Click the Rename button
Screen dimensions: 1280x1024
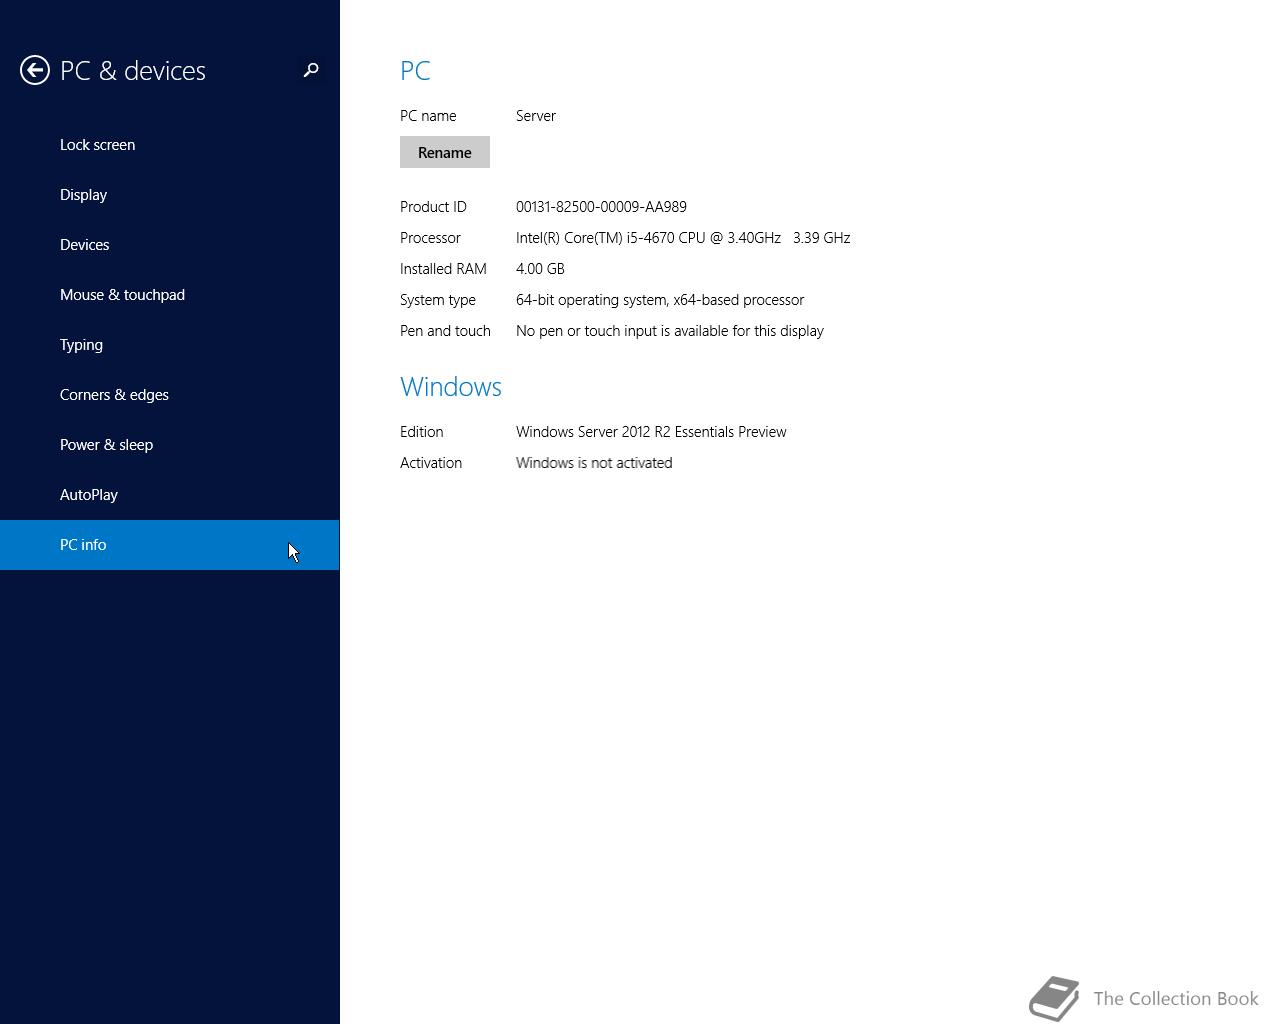(x=445, y=152)
